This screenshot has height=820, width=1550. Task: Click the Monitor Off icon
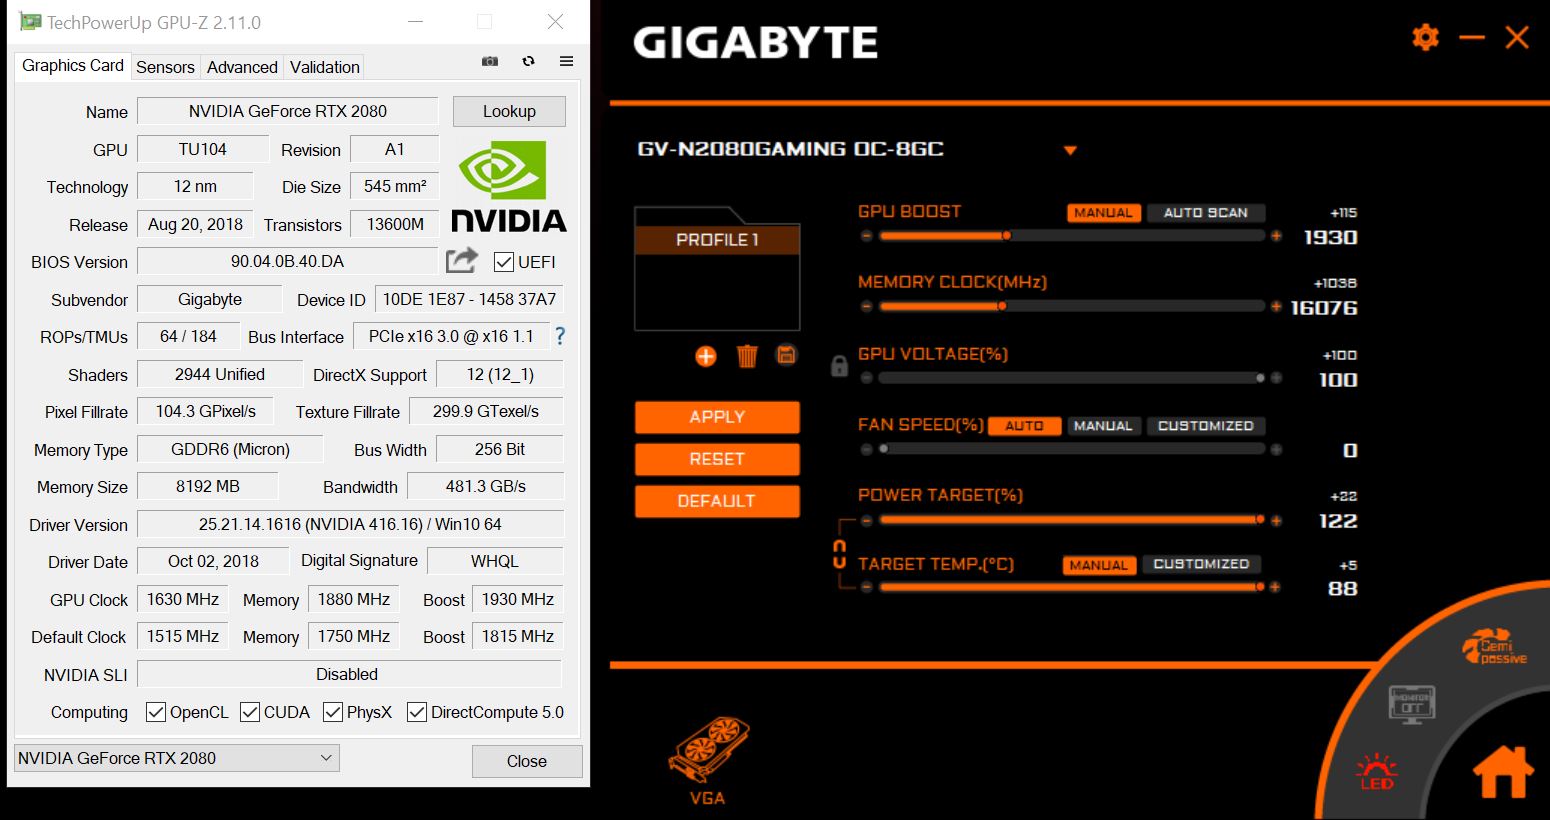1412,704
